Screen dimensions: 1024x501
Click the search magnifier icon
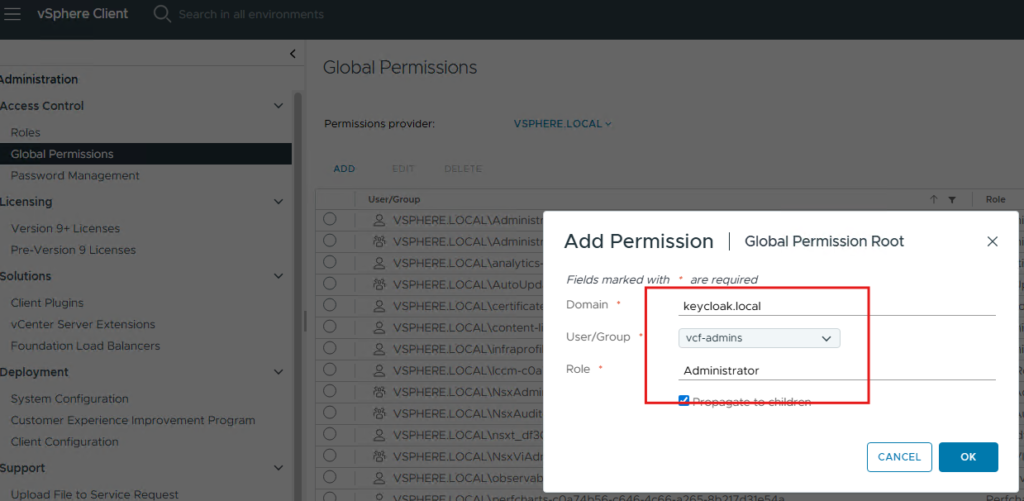coord(162,14)
